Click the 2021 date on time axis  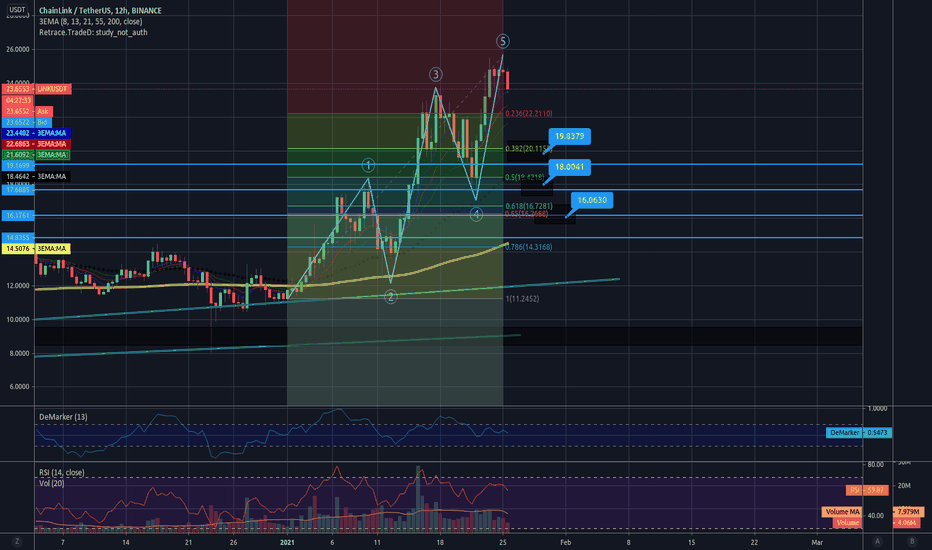287,542
